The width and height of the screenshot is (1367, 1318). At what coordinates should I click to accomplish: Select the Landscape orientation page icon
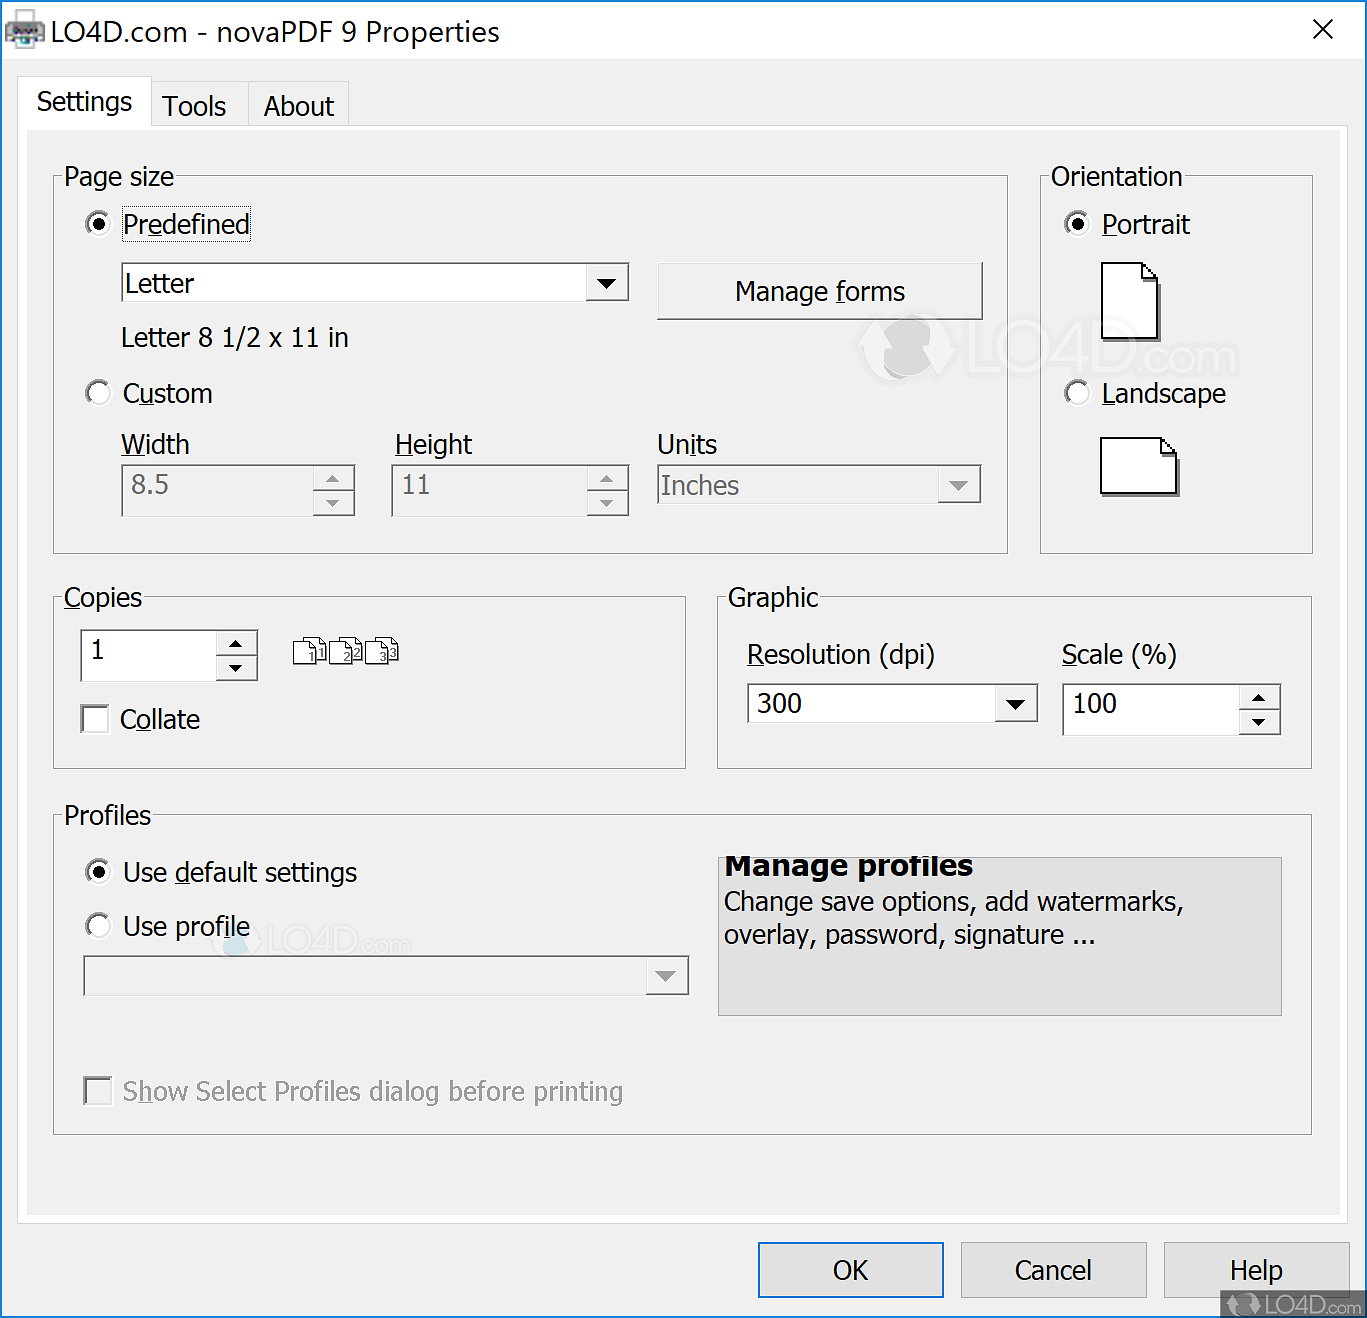pyautogui.click(x=1137, y=467)
